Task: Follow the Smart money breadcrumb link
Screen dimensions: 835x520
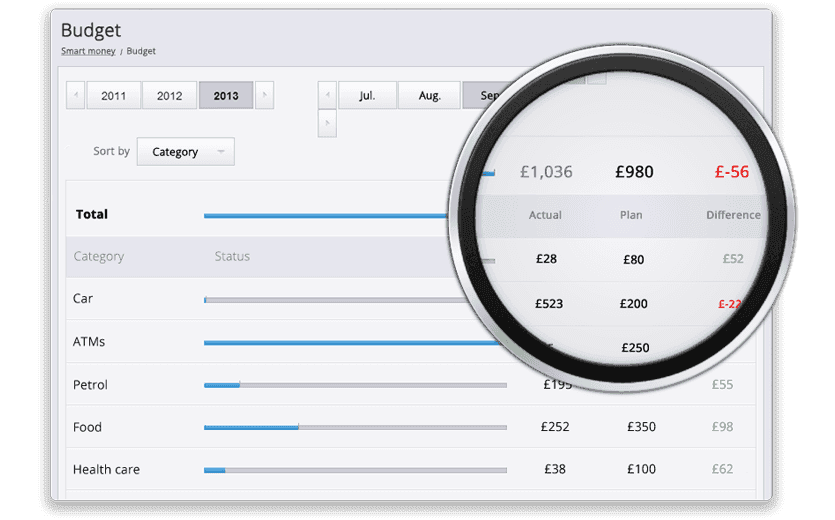Action: coord(88,51)
